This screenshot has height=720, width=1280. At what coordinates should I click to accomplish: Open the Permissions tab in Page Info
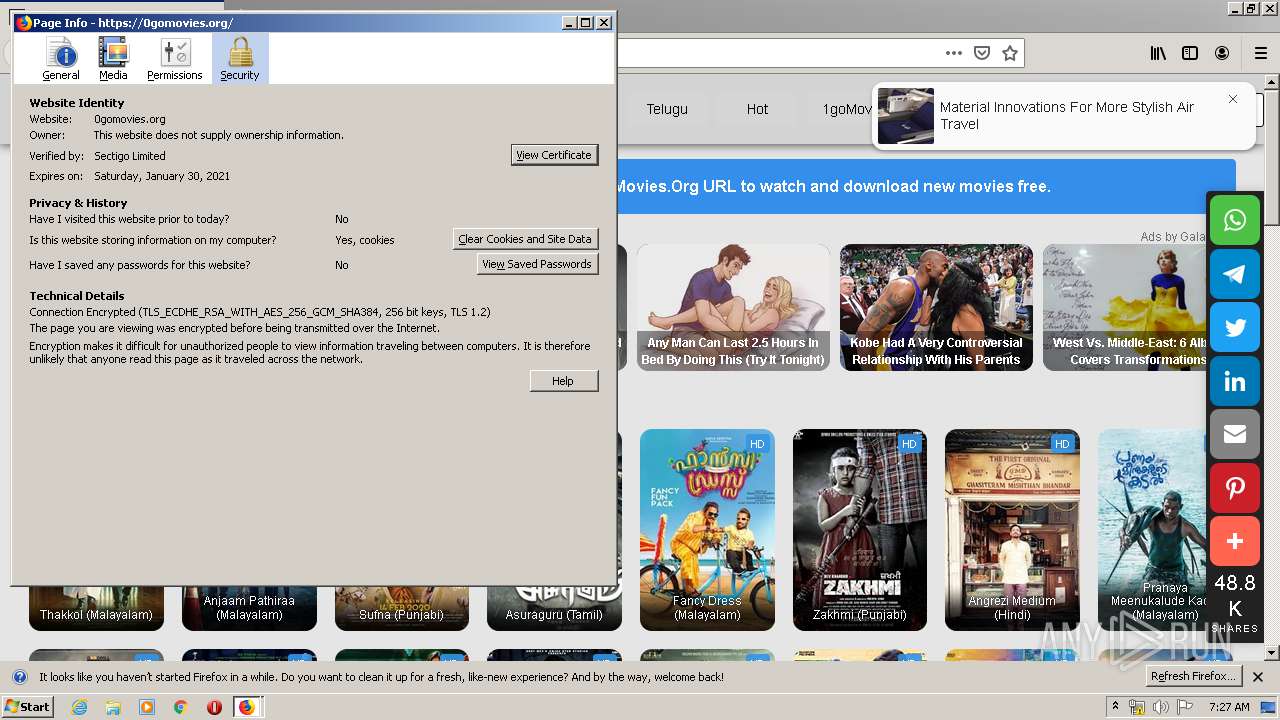click(x=175, y=59)
